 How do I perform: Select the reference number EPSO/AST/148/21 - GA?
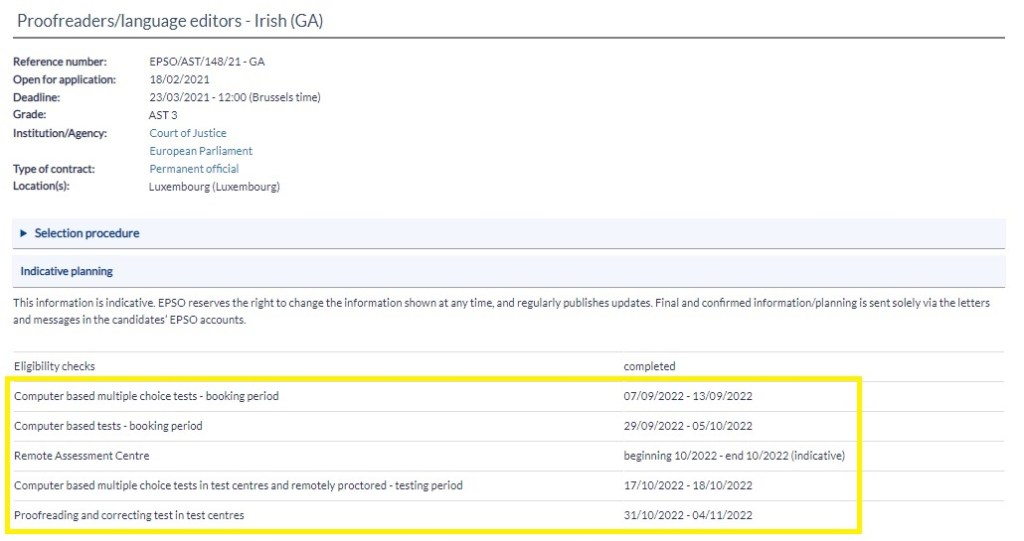tap(207, 62)
